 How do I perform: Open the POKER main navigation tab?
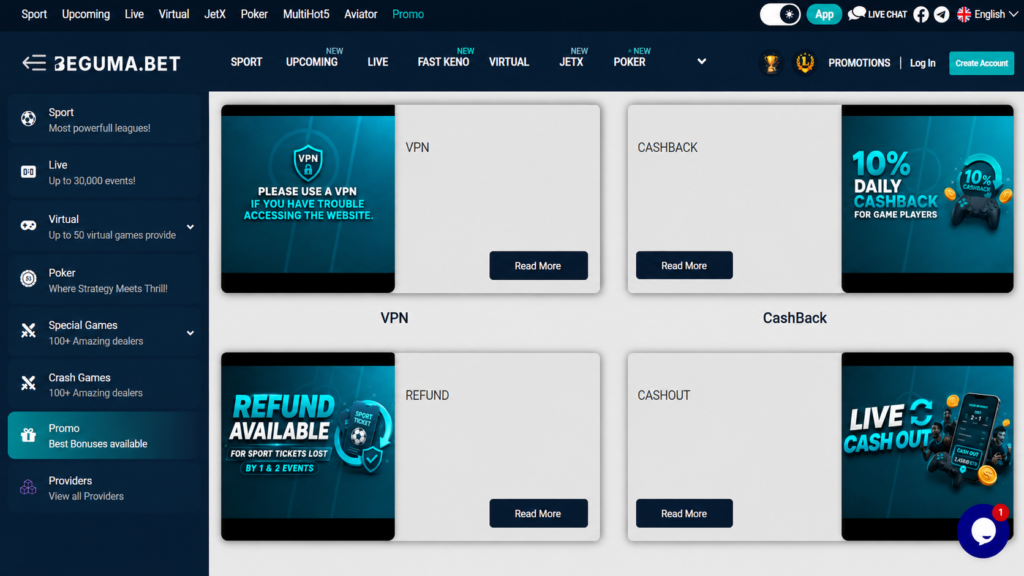630,62
